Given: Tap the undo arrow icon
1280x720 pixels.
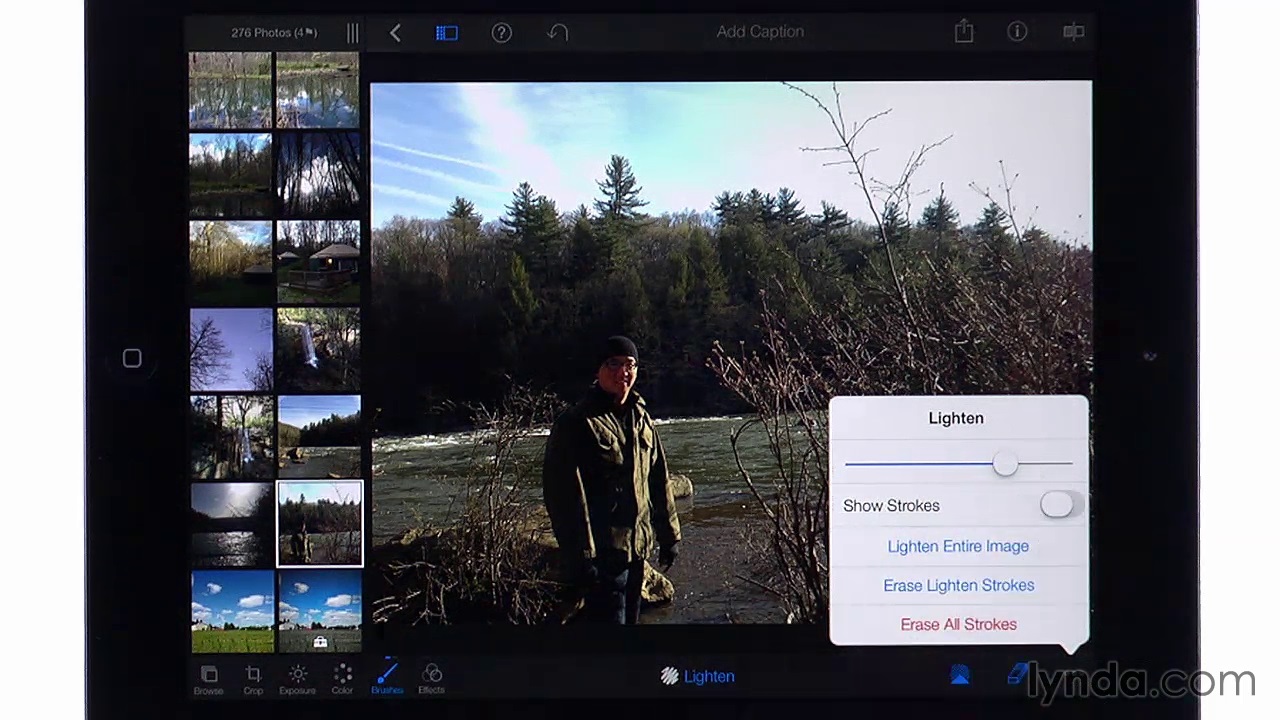Looking at the screenshot, I should tap(557, 33).
